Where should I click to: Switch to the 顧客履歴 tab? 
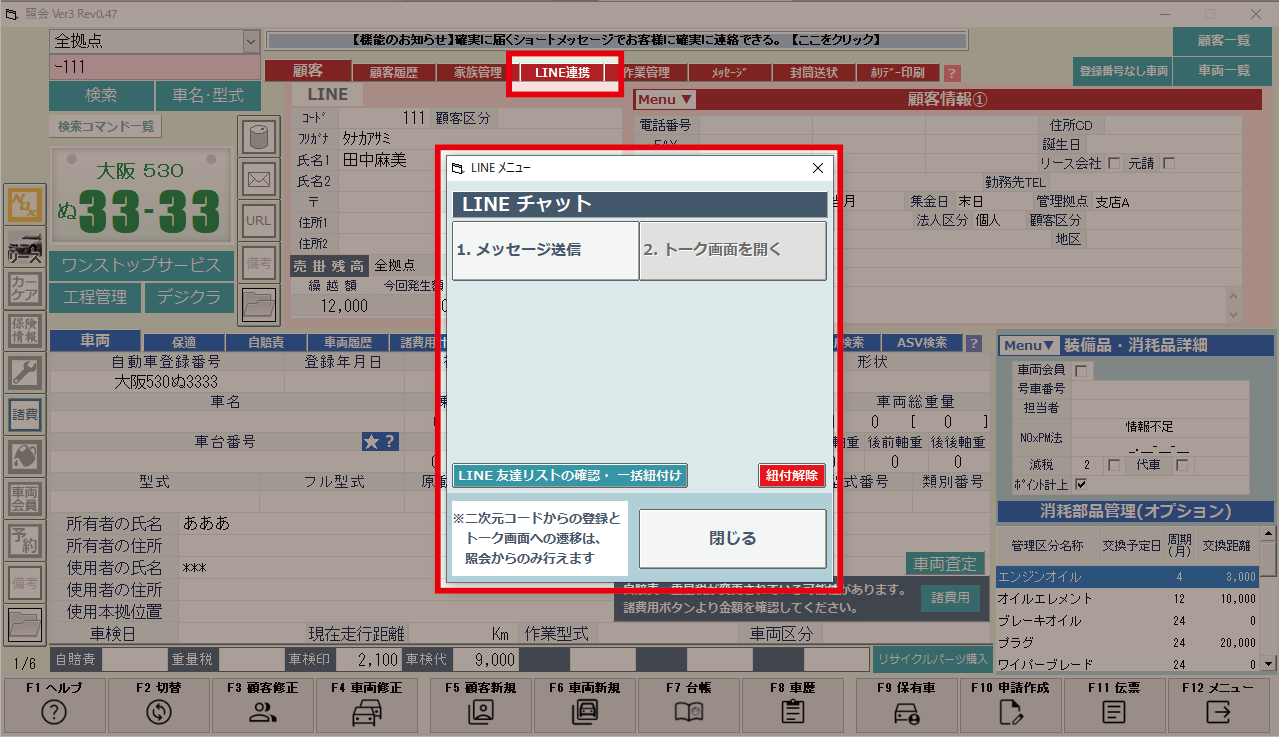tap(393, 72)
